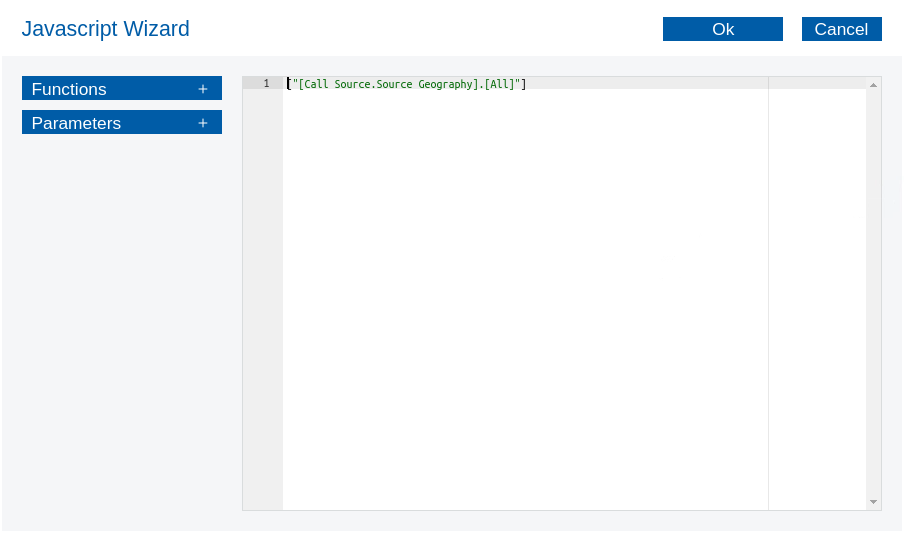The width and height of the screenshot is (904, 534).
Task: Expand Functions with its plus icon
Action: [x=203, y=89]
